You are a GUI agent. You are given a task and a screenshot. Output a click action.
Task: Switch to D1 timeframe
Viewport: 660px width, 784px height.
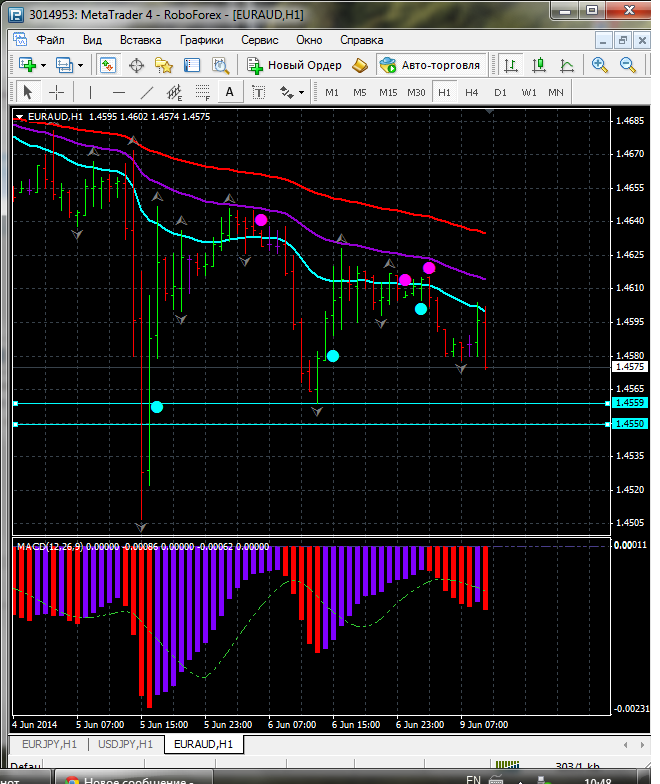500,92
